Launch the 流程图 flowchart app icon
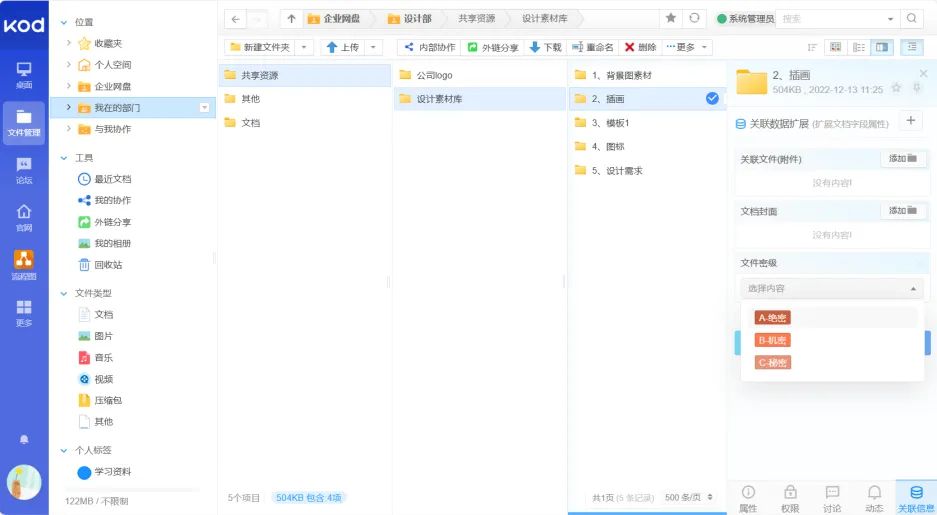The height and width of the screenshot is (515, 937). point(24,265)
